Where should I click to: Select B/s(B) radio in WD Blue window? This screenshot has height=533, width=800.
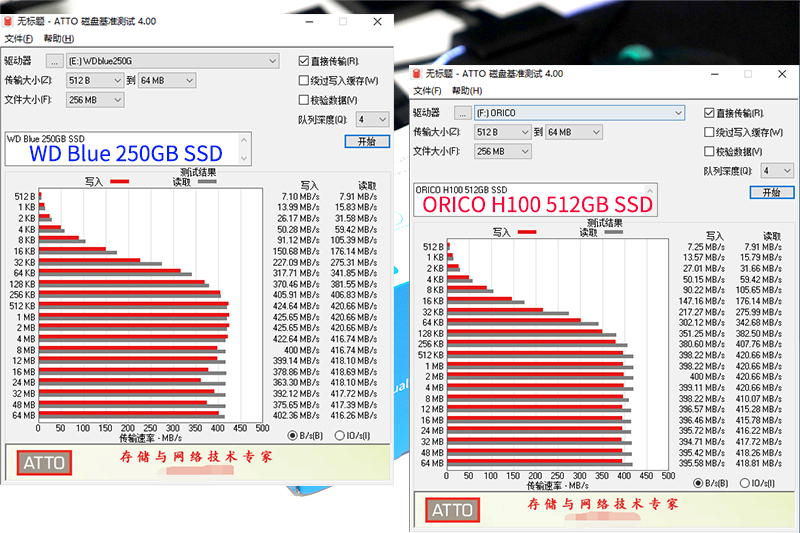pyautogui.click(x=292, y=436)
